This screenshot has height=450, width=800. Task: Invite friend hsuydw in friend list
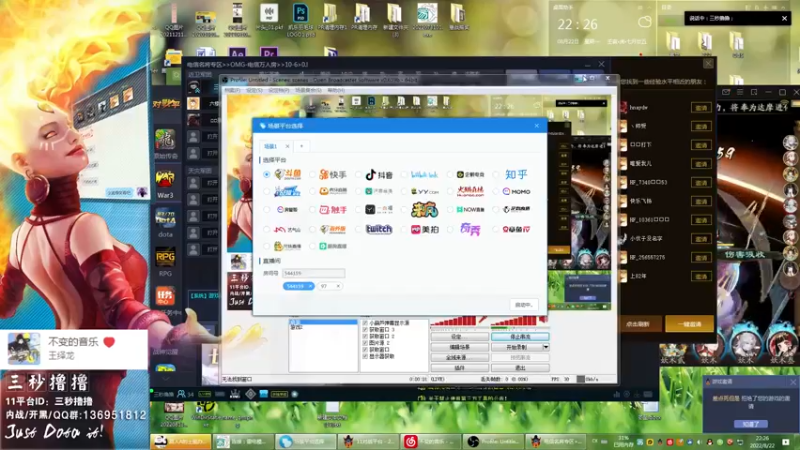[701, 108]
